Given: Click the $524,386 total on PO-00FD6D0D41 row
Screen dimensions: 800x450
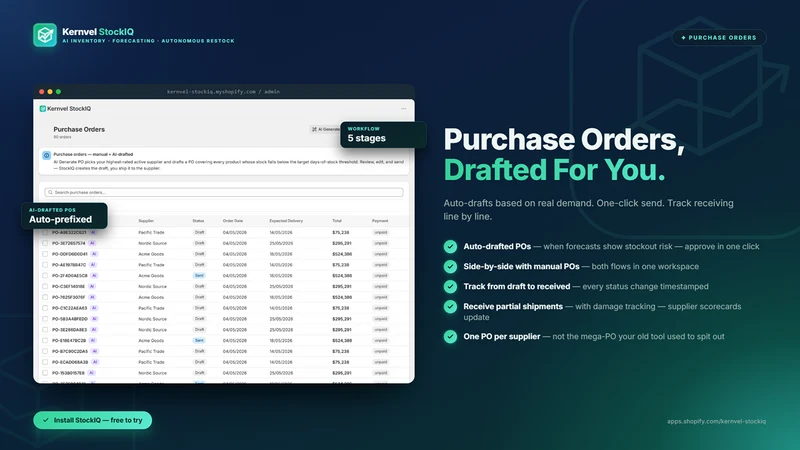Looking at the screenshot, I should coord(342,254).
